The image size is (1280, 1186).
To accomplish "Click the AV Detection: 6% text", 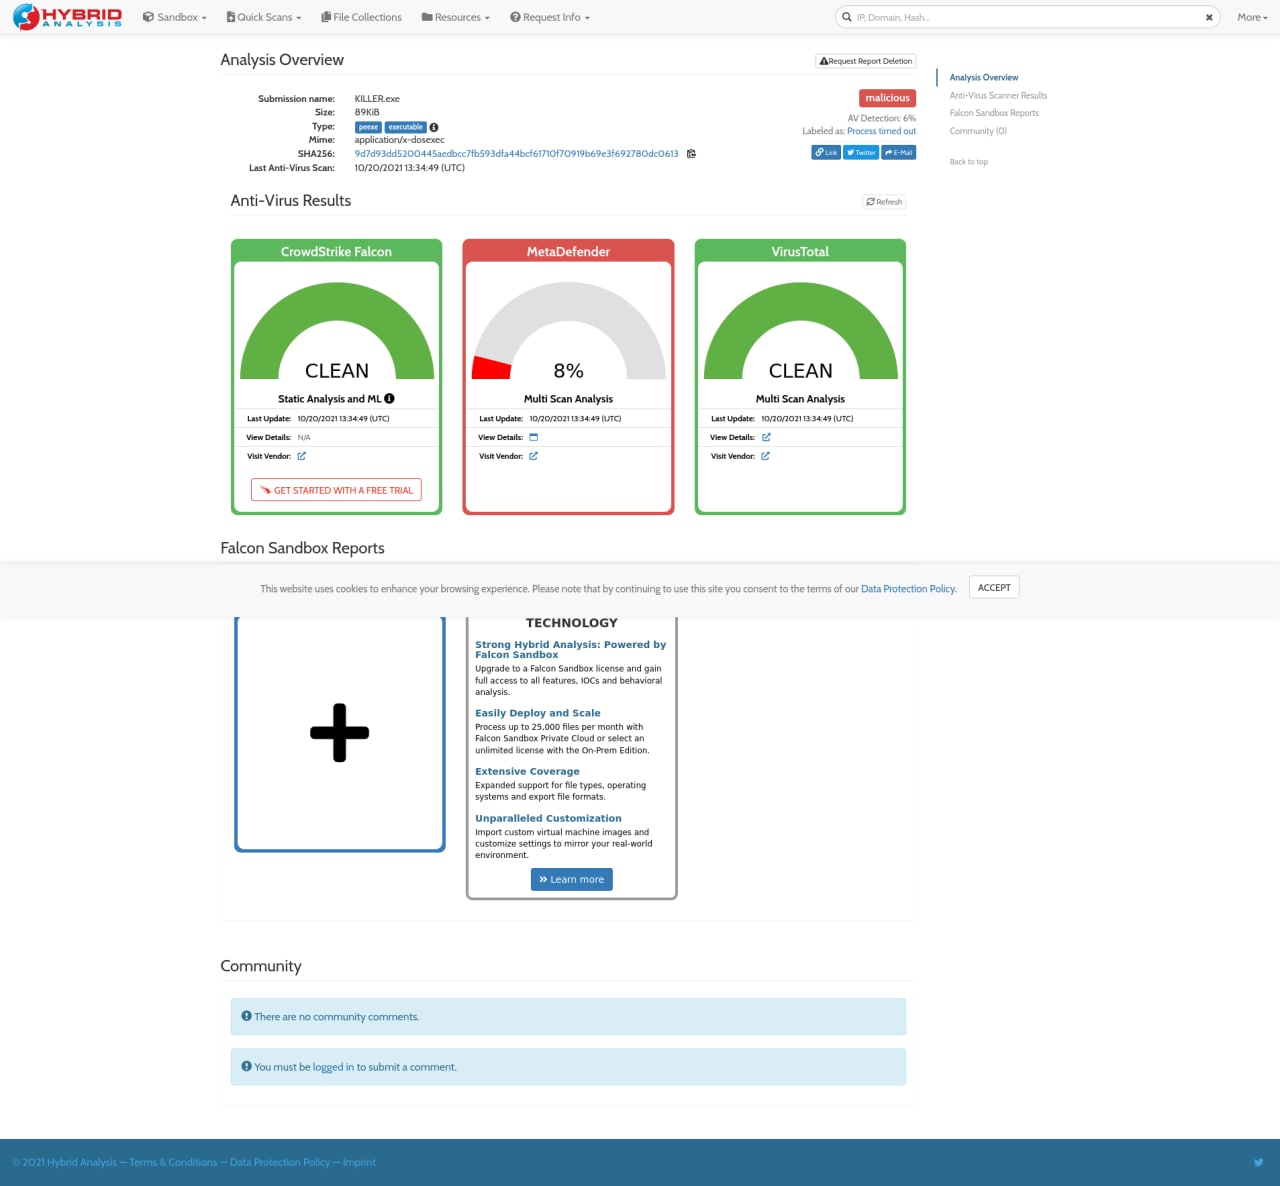I will coord(881,118).
